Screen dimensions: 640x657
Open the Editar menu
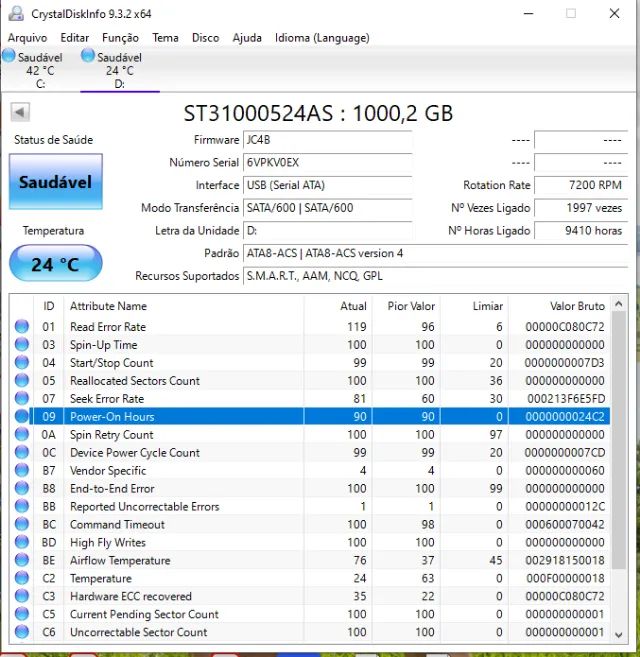75,38
